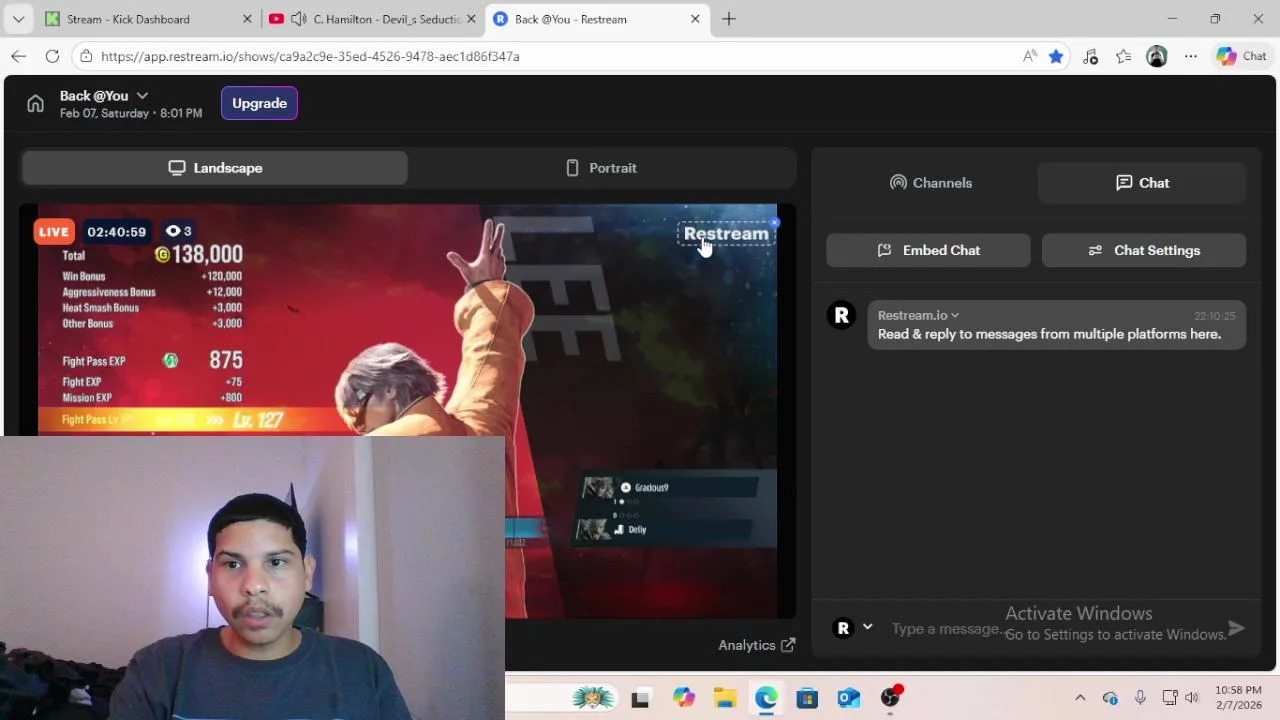Open Favorites list icon

coord(1124,56)
